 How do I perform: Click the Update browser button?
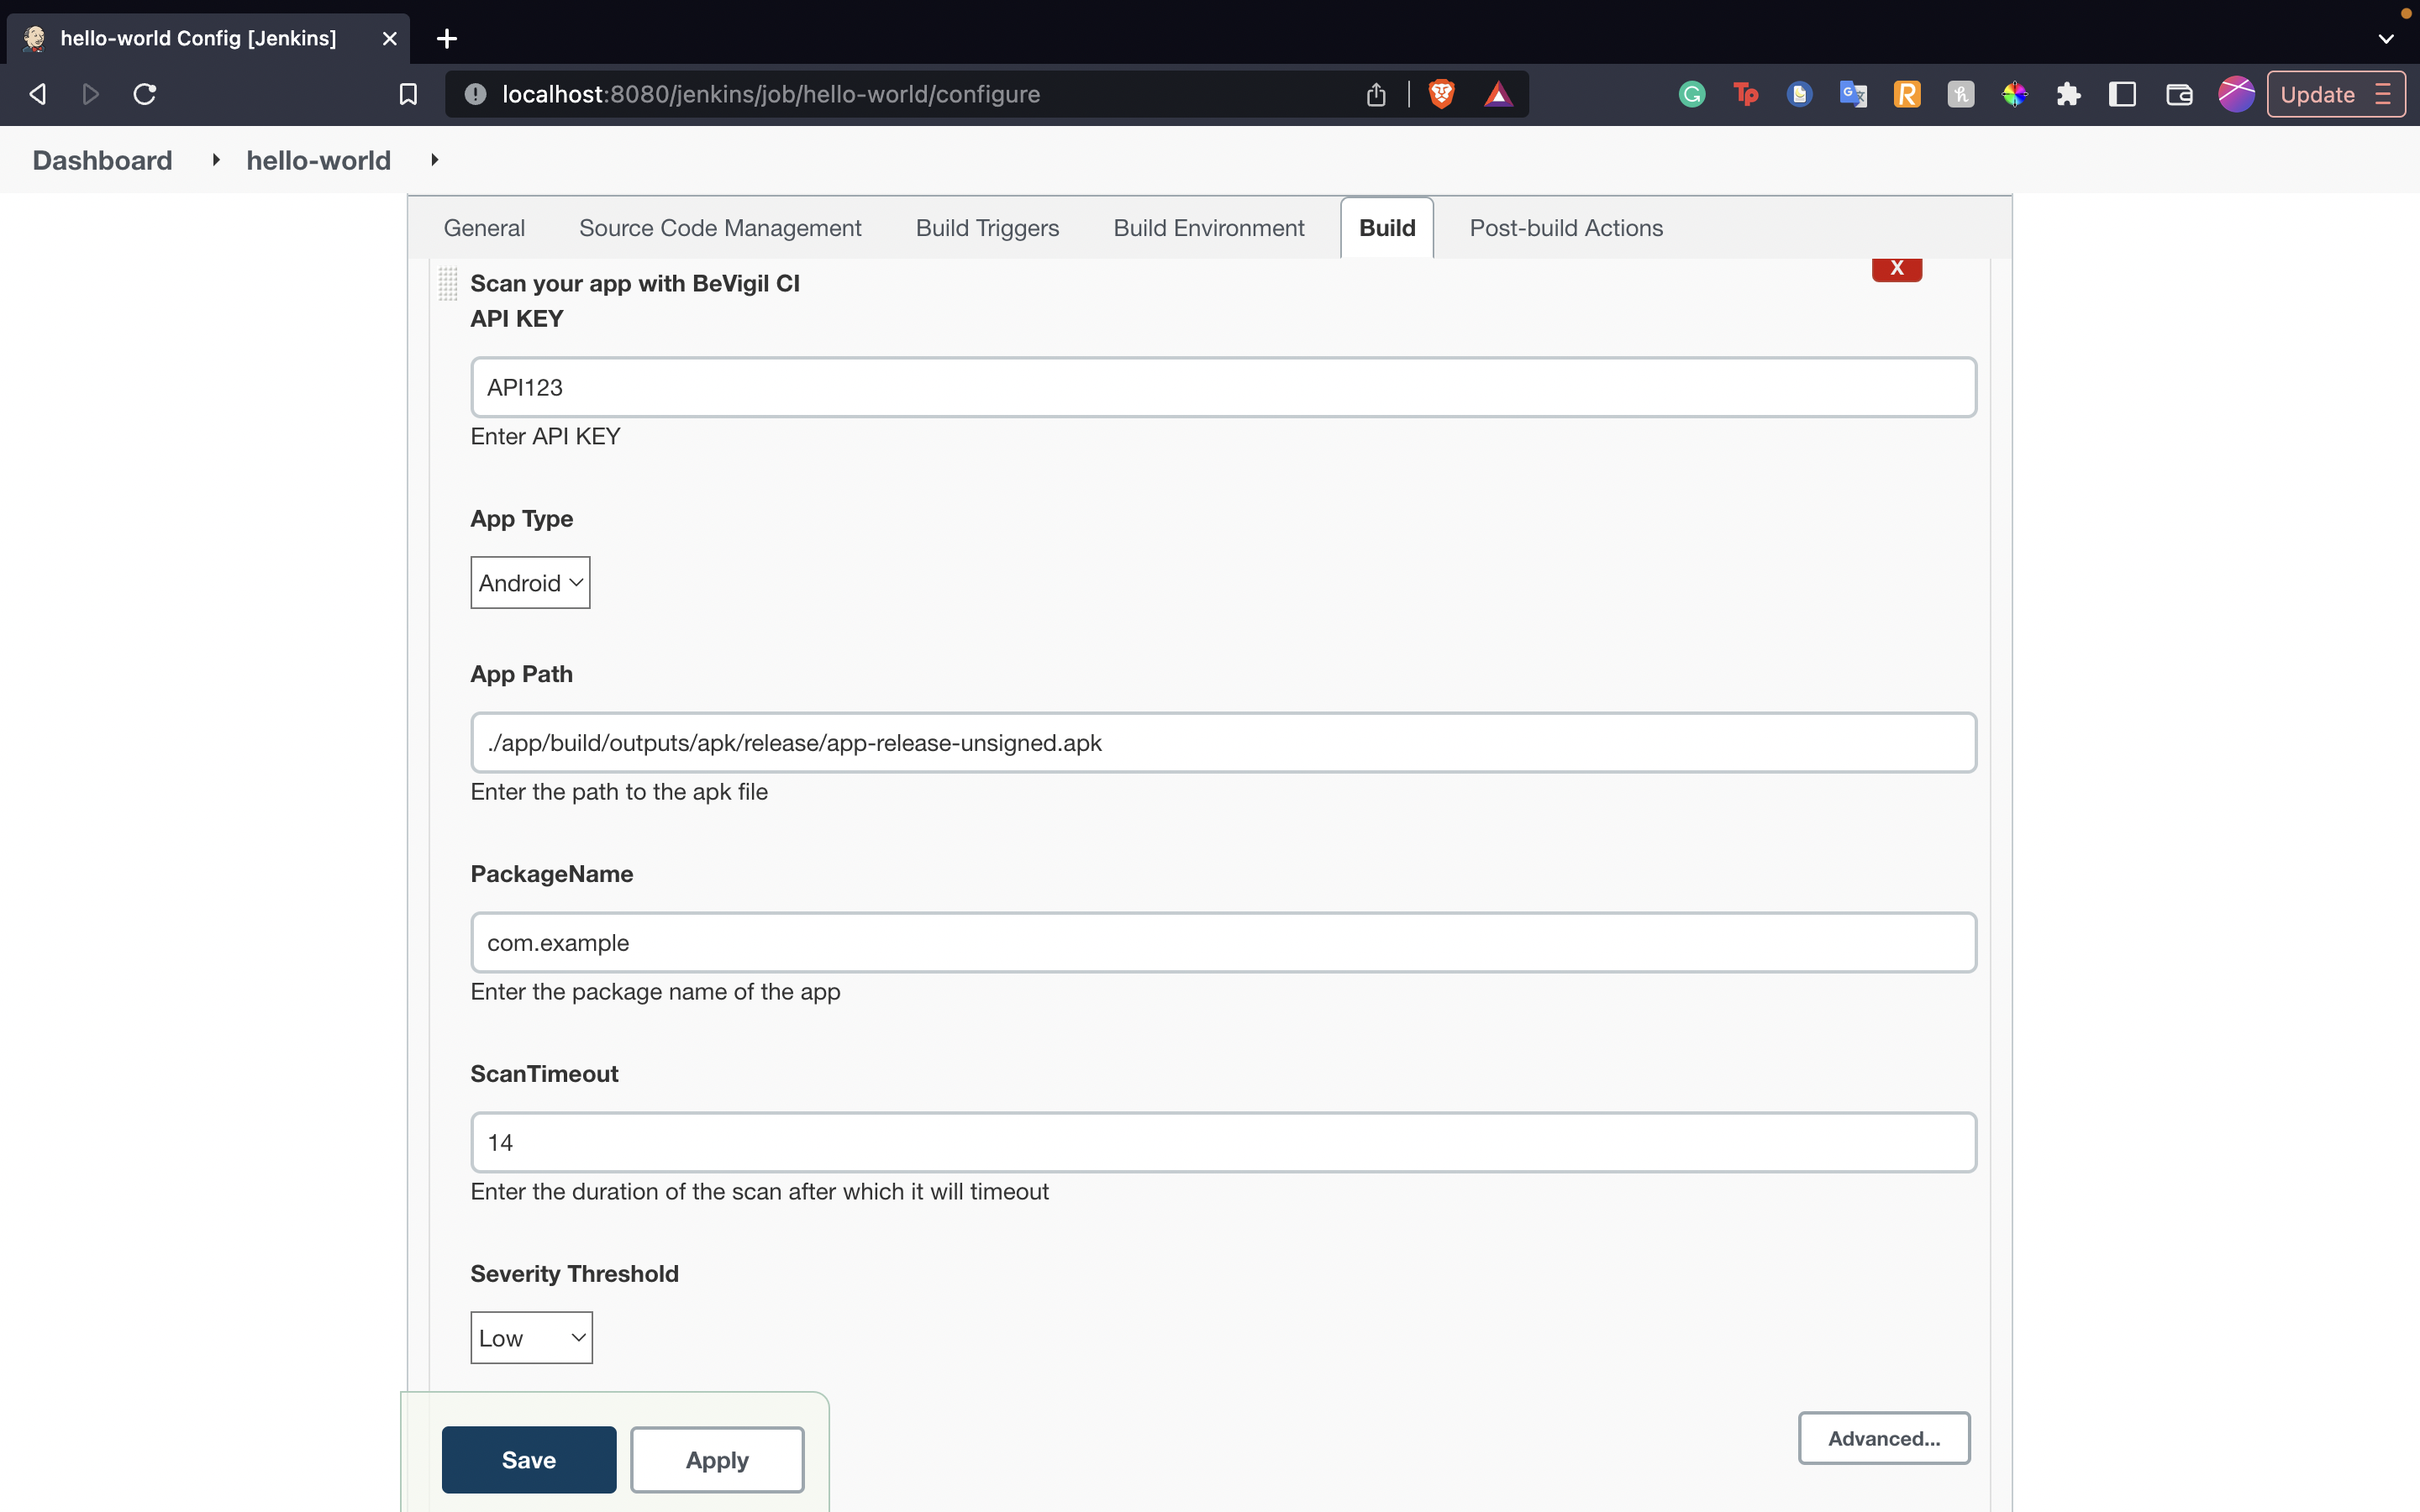tap(2336, 94)
